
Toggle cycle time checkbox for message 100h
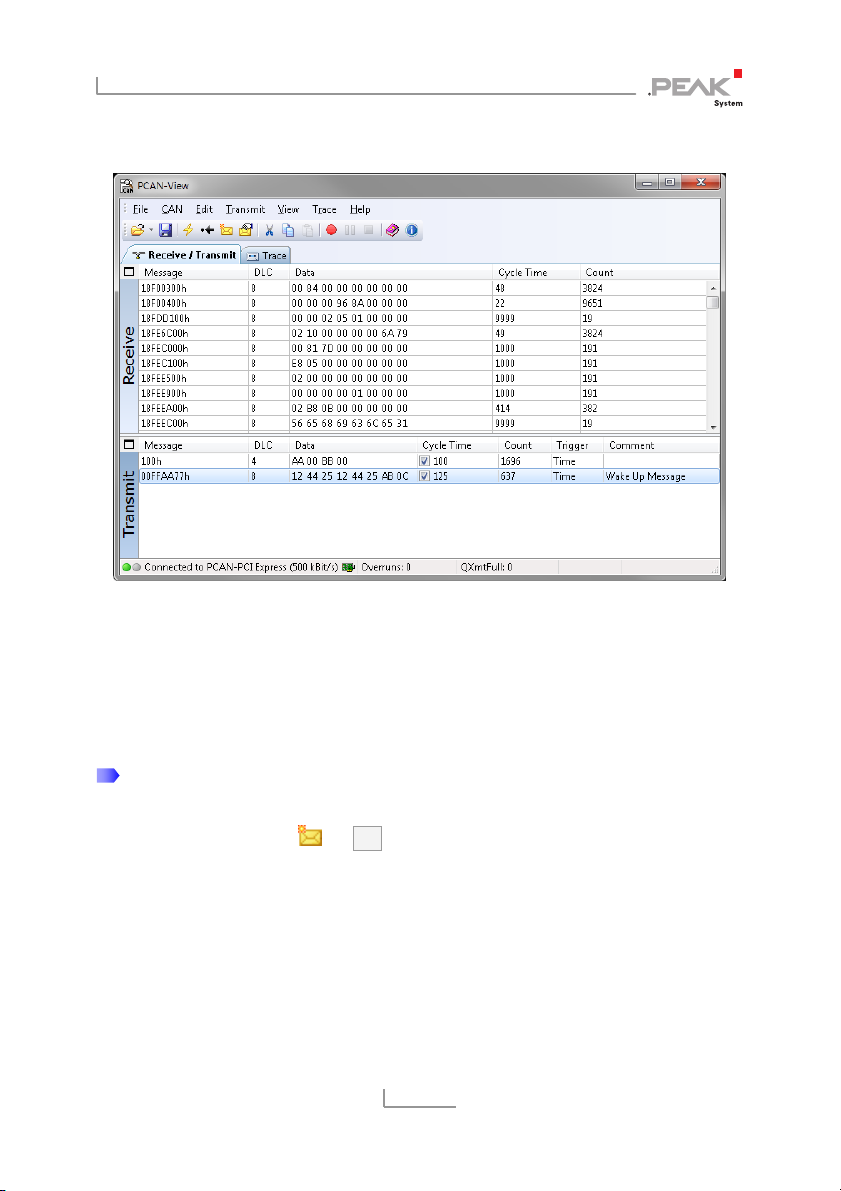pos(425,461)
